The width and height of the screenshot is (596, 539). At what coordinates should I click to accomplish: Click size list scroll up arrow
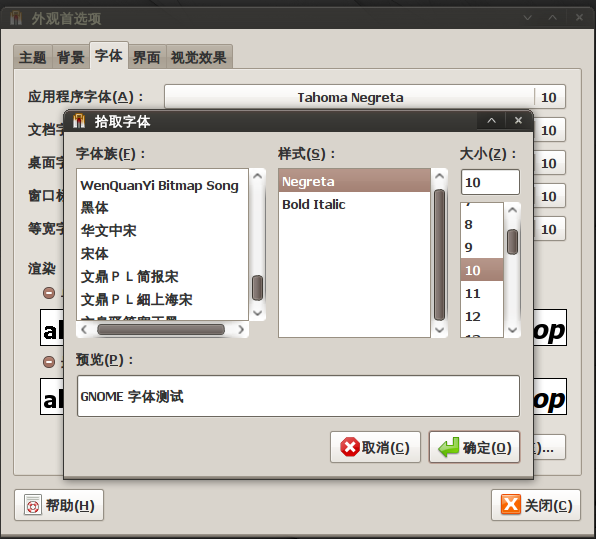pos(512,209)
